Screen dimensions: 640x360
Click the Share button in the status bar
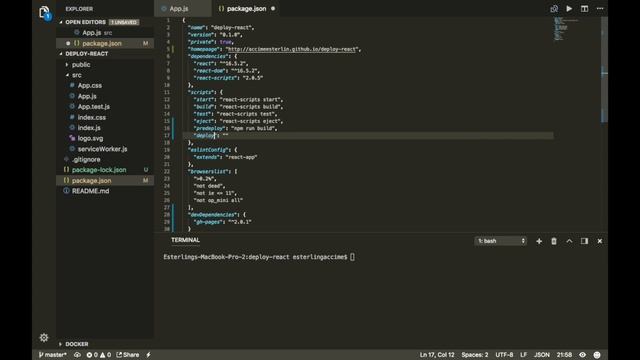click(x=128, y=355)
